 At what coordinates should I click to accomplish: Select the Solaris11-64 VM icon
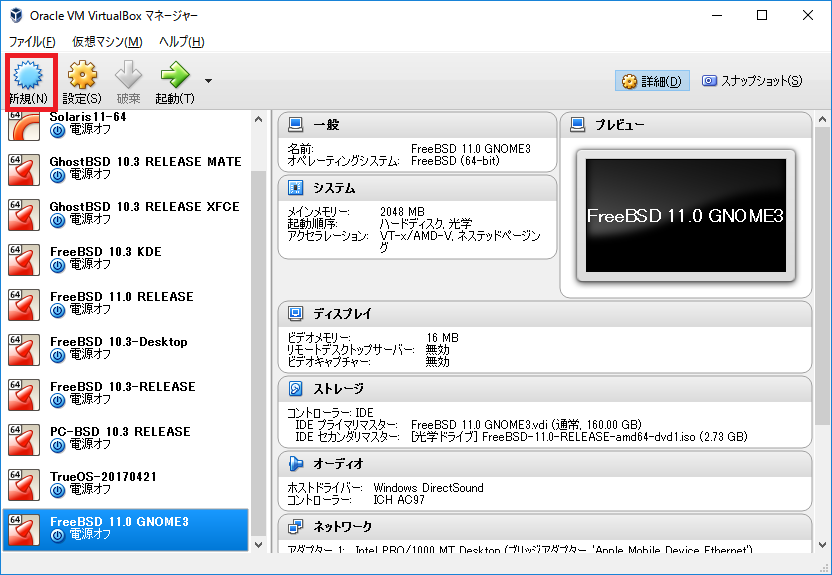(x=24, y=126)
